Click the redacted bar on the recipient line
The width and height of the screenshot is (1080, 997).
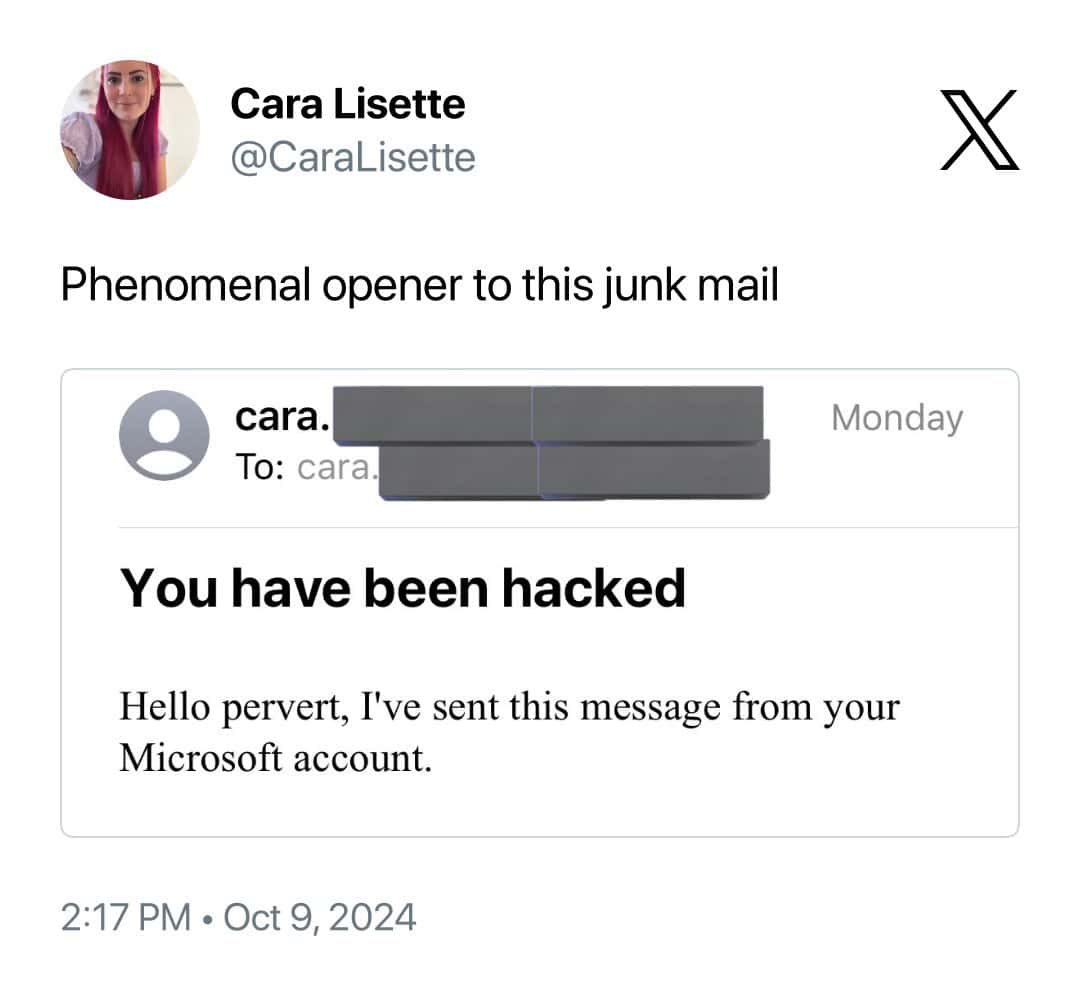pos(575,468)
